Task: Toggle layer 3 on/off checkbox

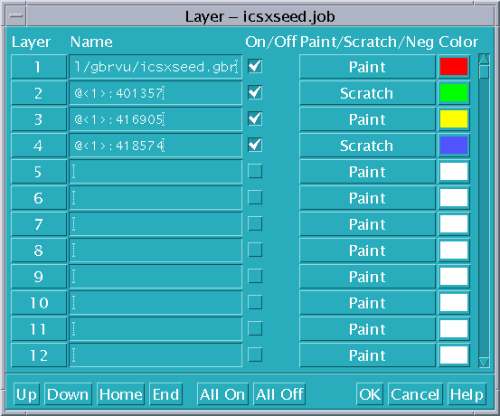Action: [255, 119]
